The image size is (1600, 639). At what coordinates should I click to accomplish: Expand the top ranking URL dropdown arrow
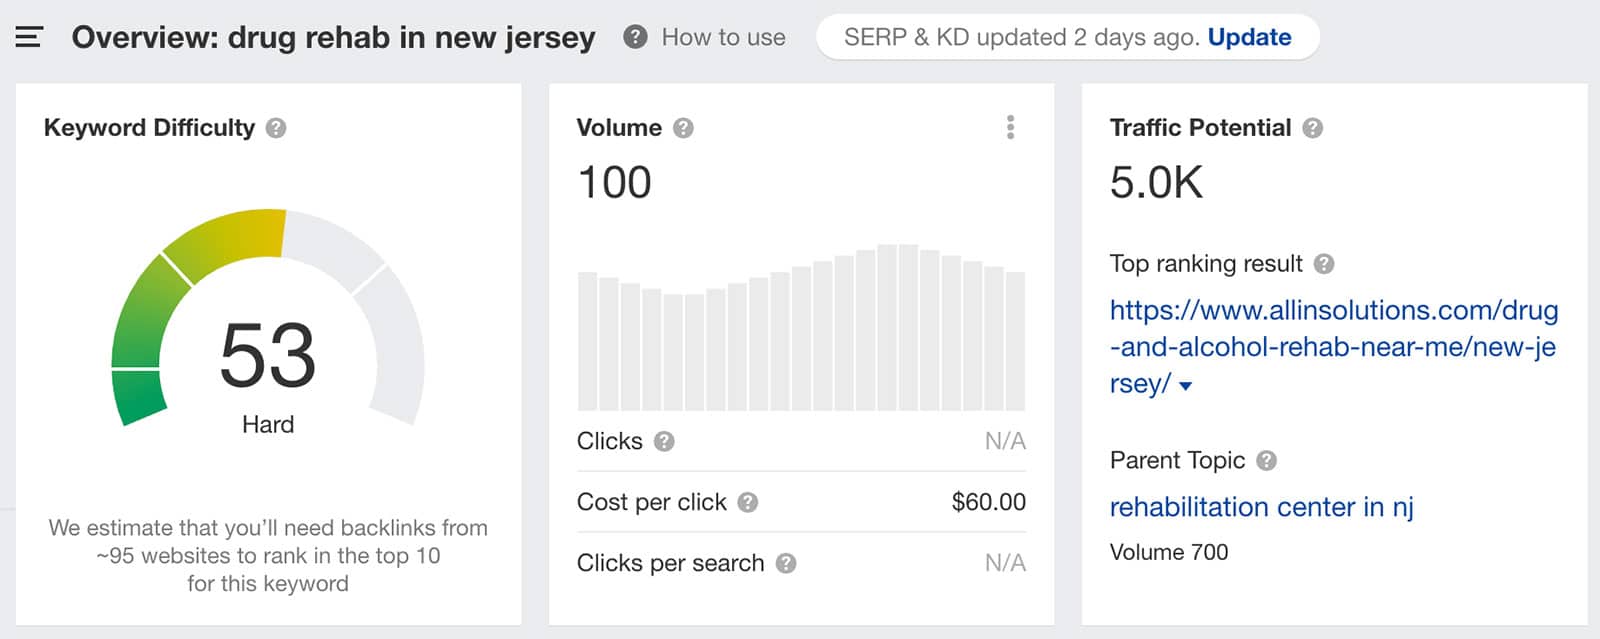click(x=1186, y=386)
